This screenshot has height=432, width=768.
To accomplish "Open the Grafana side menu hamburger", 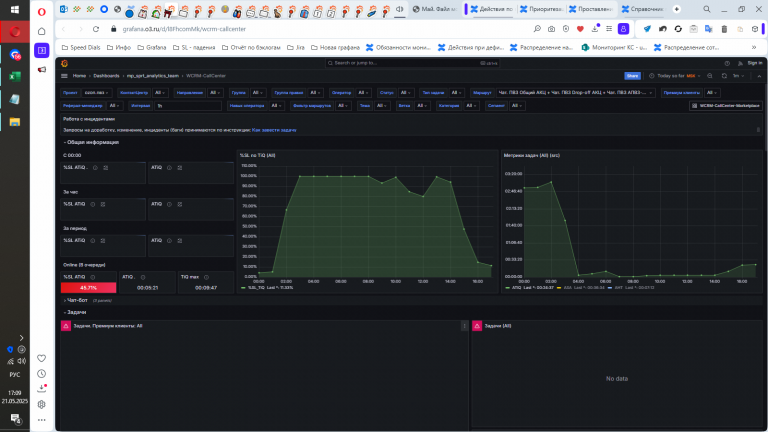I will pos(64,76).
